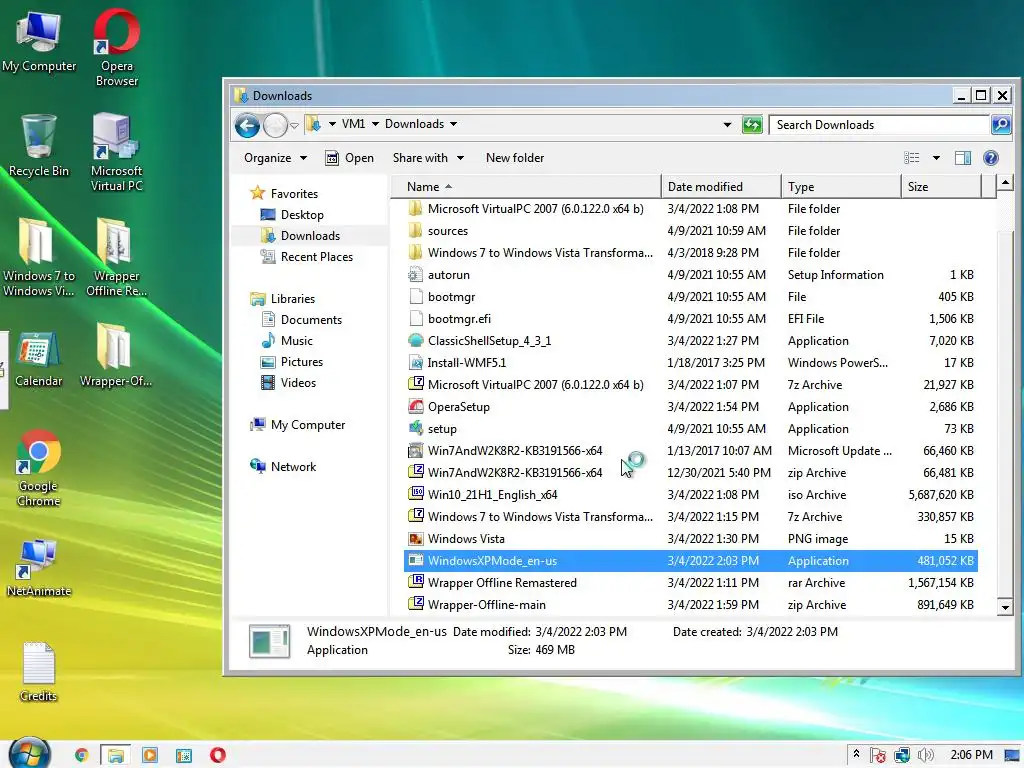The height and width of the screenshot is (768, 1024).
Task: Show hidden tray icons arrow
Action: click(x=856, y=754)
